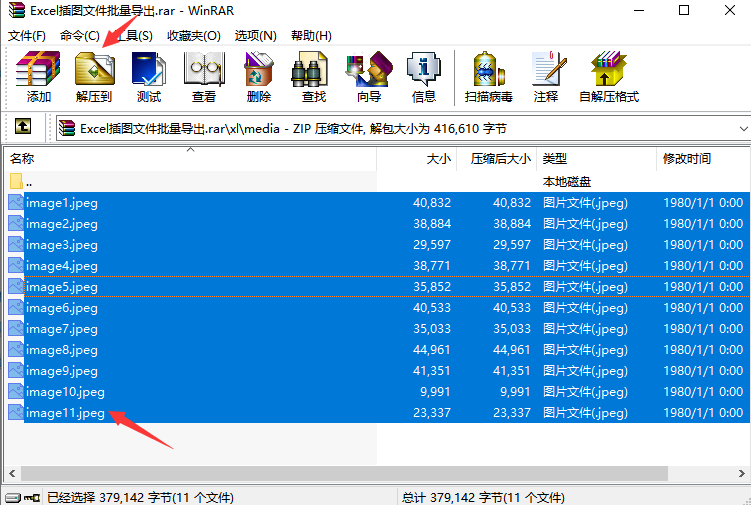The width and height of the screenshot is (751, 505).
Task: Sort by Type (类型) column header
Action: [596, 159]
